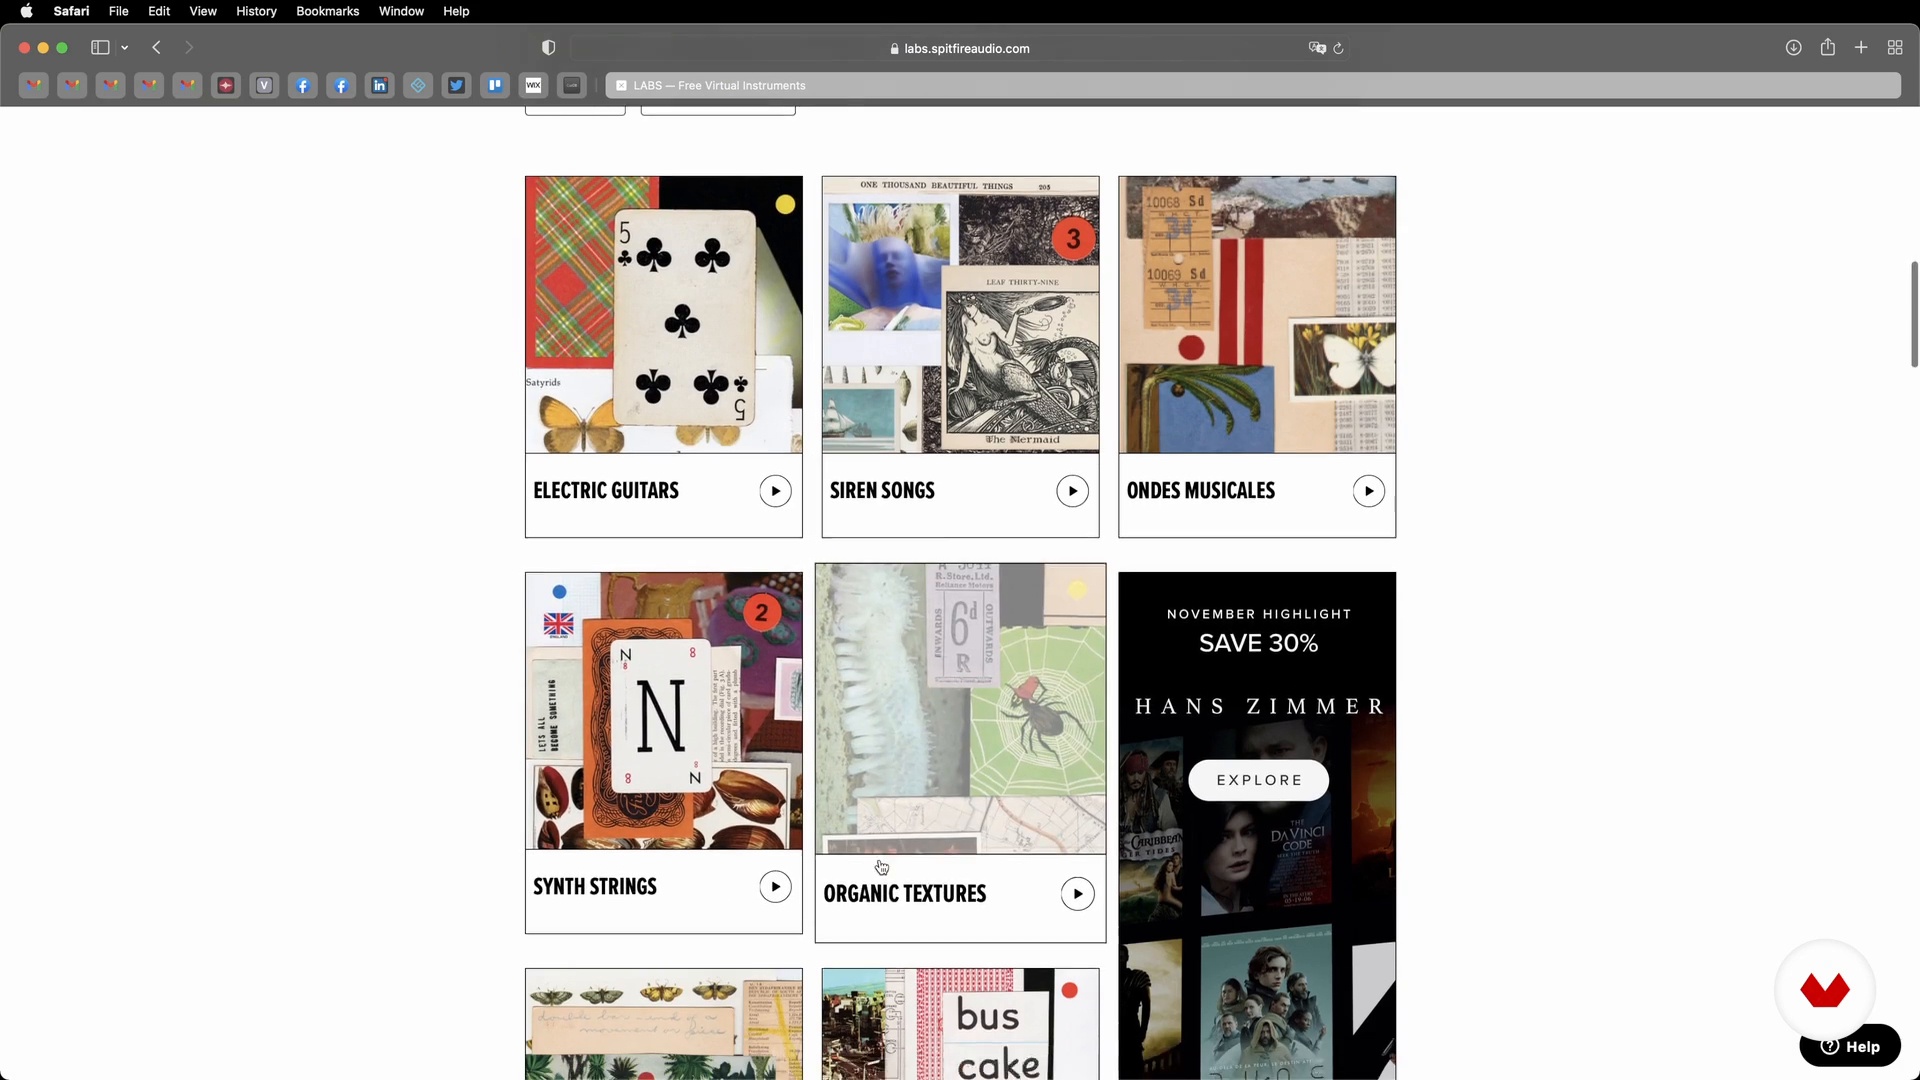Open the Edit menu

(x=159, y=11)
